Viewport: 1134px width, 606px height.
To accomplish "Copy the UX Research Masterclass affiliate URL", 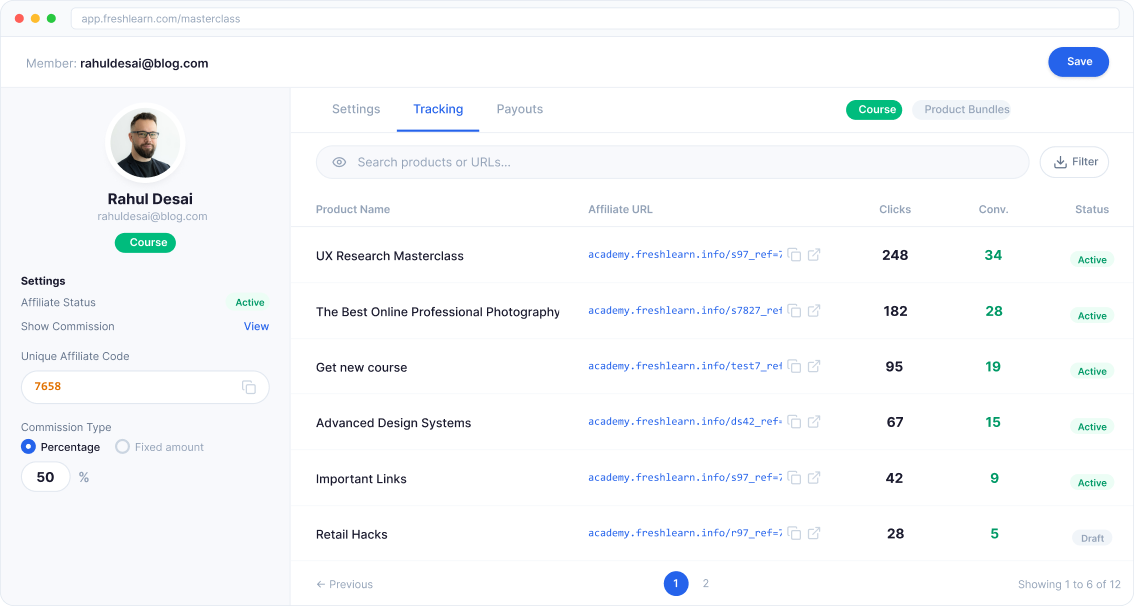I will coord(795,255).
